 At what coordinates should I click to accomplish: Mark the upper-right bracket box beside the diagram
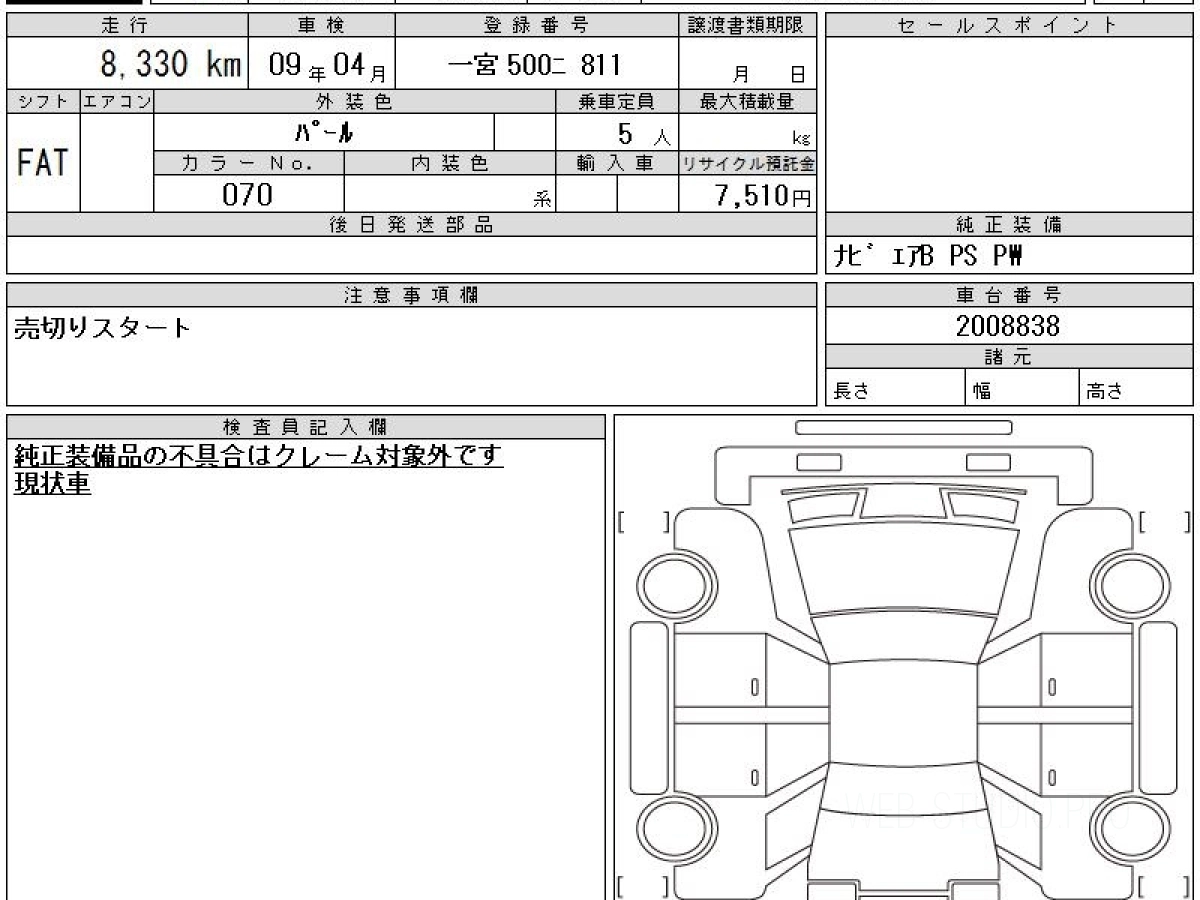click(1164, 522)
